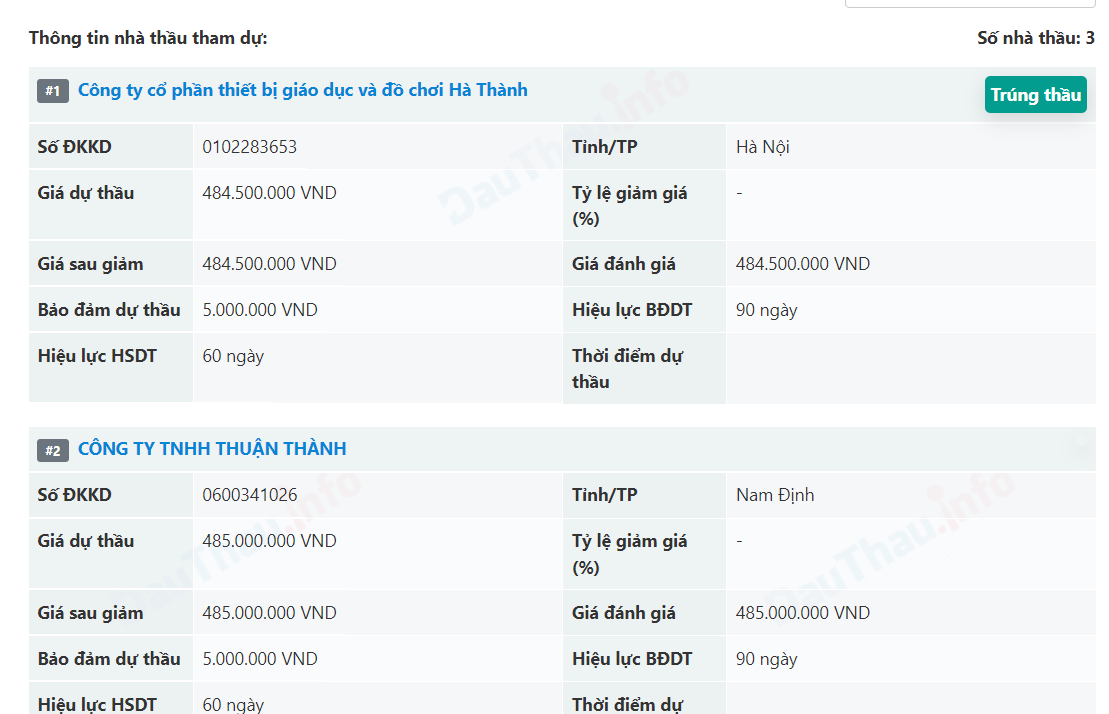The width and height of the screenshot is (1109, 714).
Task: Click the green Trúng thầu badge
Action: [x=1035, y=95]
